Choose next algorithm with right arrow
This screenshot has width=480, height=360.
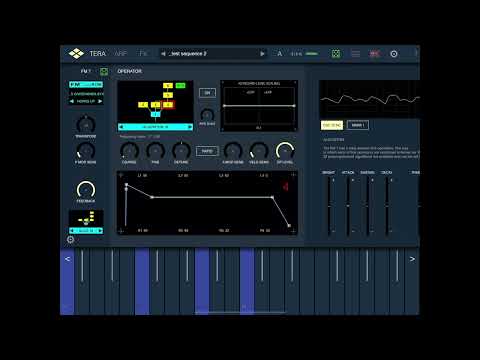(x=190, y=127)
